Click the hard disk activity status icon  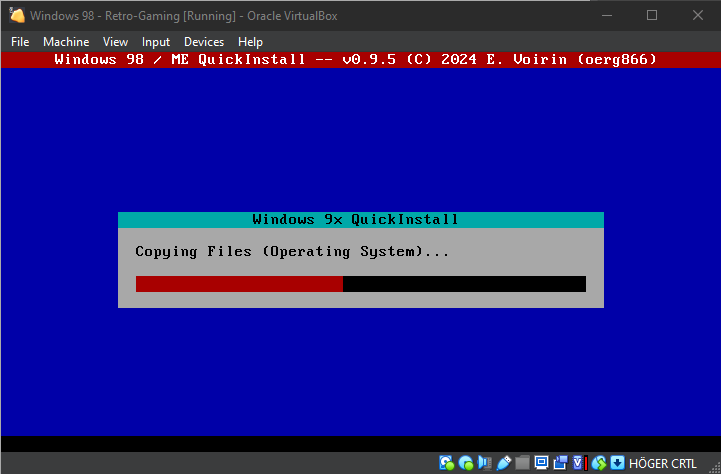coord(446,463)
